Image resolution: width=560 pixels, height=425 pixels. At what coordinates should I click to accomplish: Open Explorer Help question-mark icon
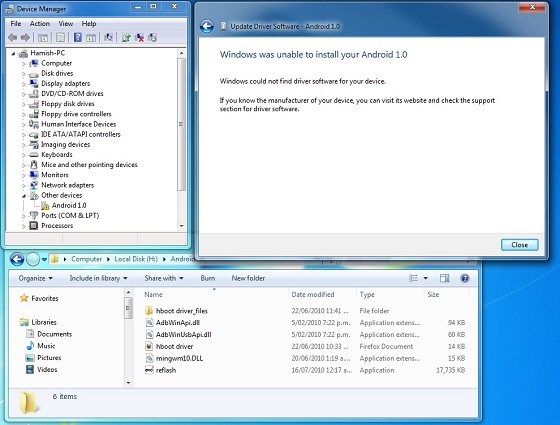pyautogui.click(x=465, y=278)
